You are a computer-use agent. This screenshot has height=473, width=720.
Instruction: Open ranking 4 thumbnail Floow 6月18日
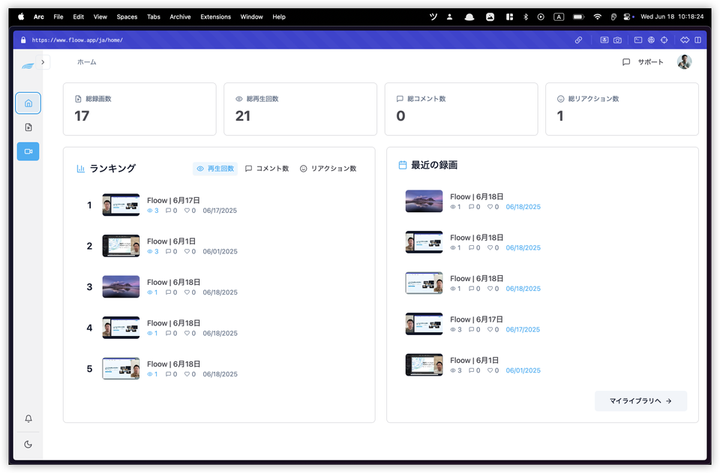[x=121, y=327]
